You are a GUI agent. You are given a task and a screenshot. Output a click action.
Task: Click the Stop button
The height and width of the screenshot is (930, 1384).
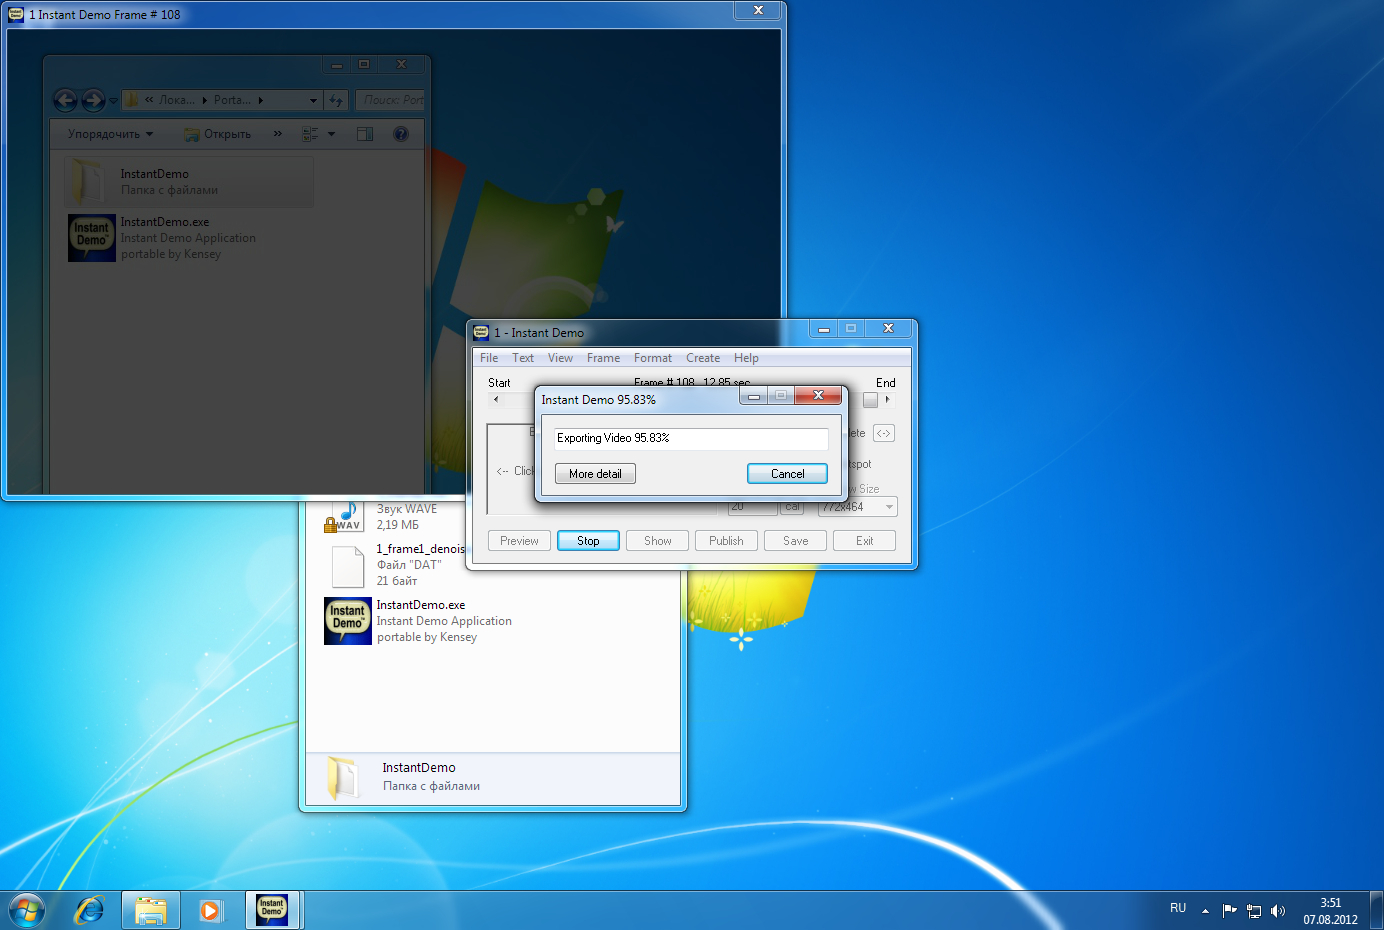588,541
